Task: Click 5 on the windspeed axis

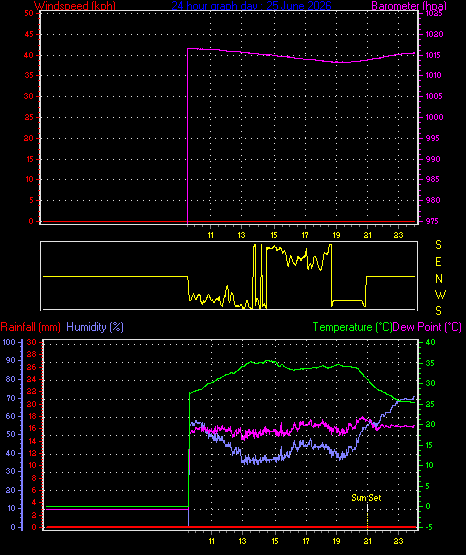Action: point(31,200)
